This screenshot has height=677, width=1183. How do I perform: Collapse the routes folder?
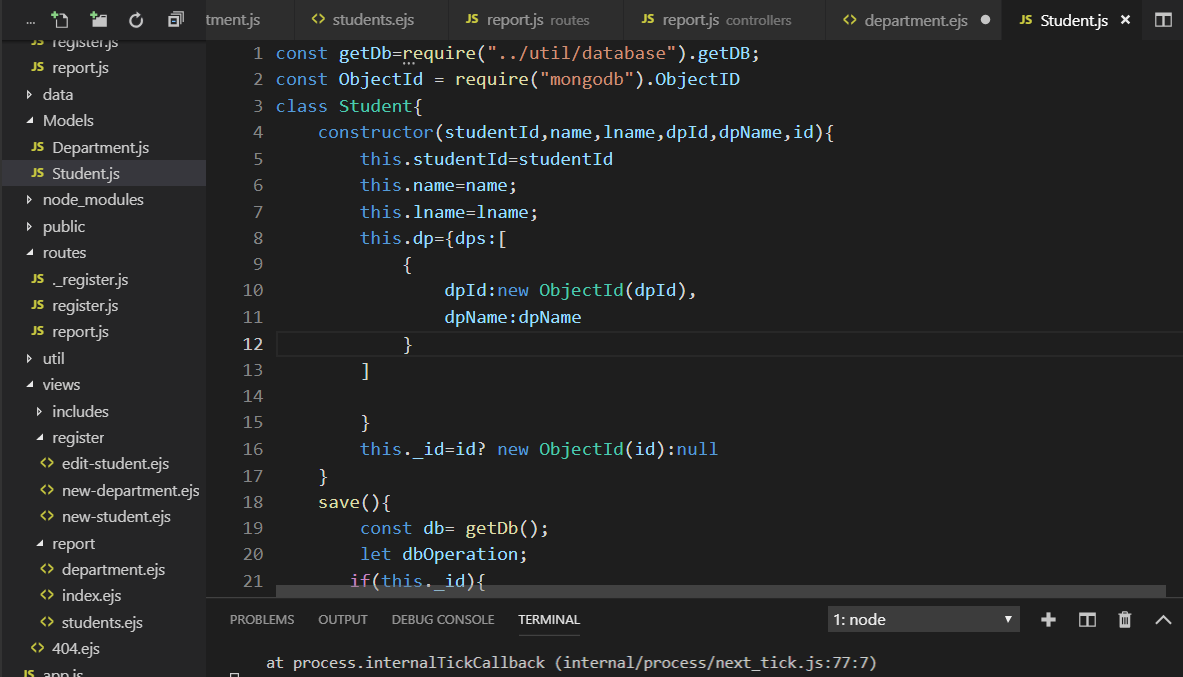pos(103,253)
